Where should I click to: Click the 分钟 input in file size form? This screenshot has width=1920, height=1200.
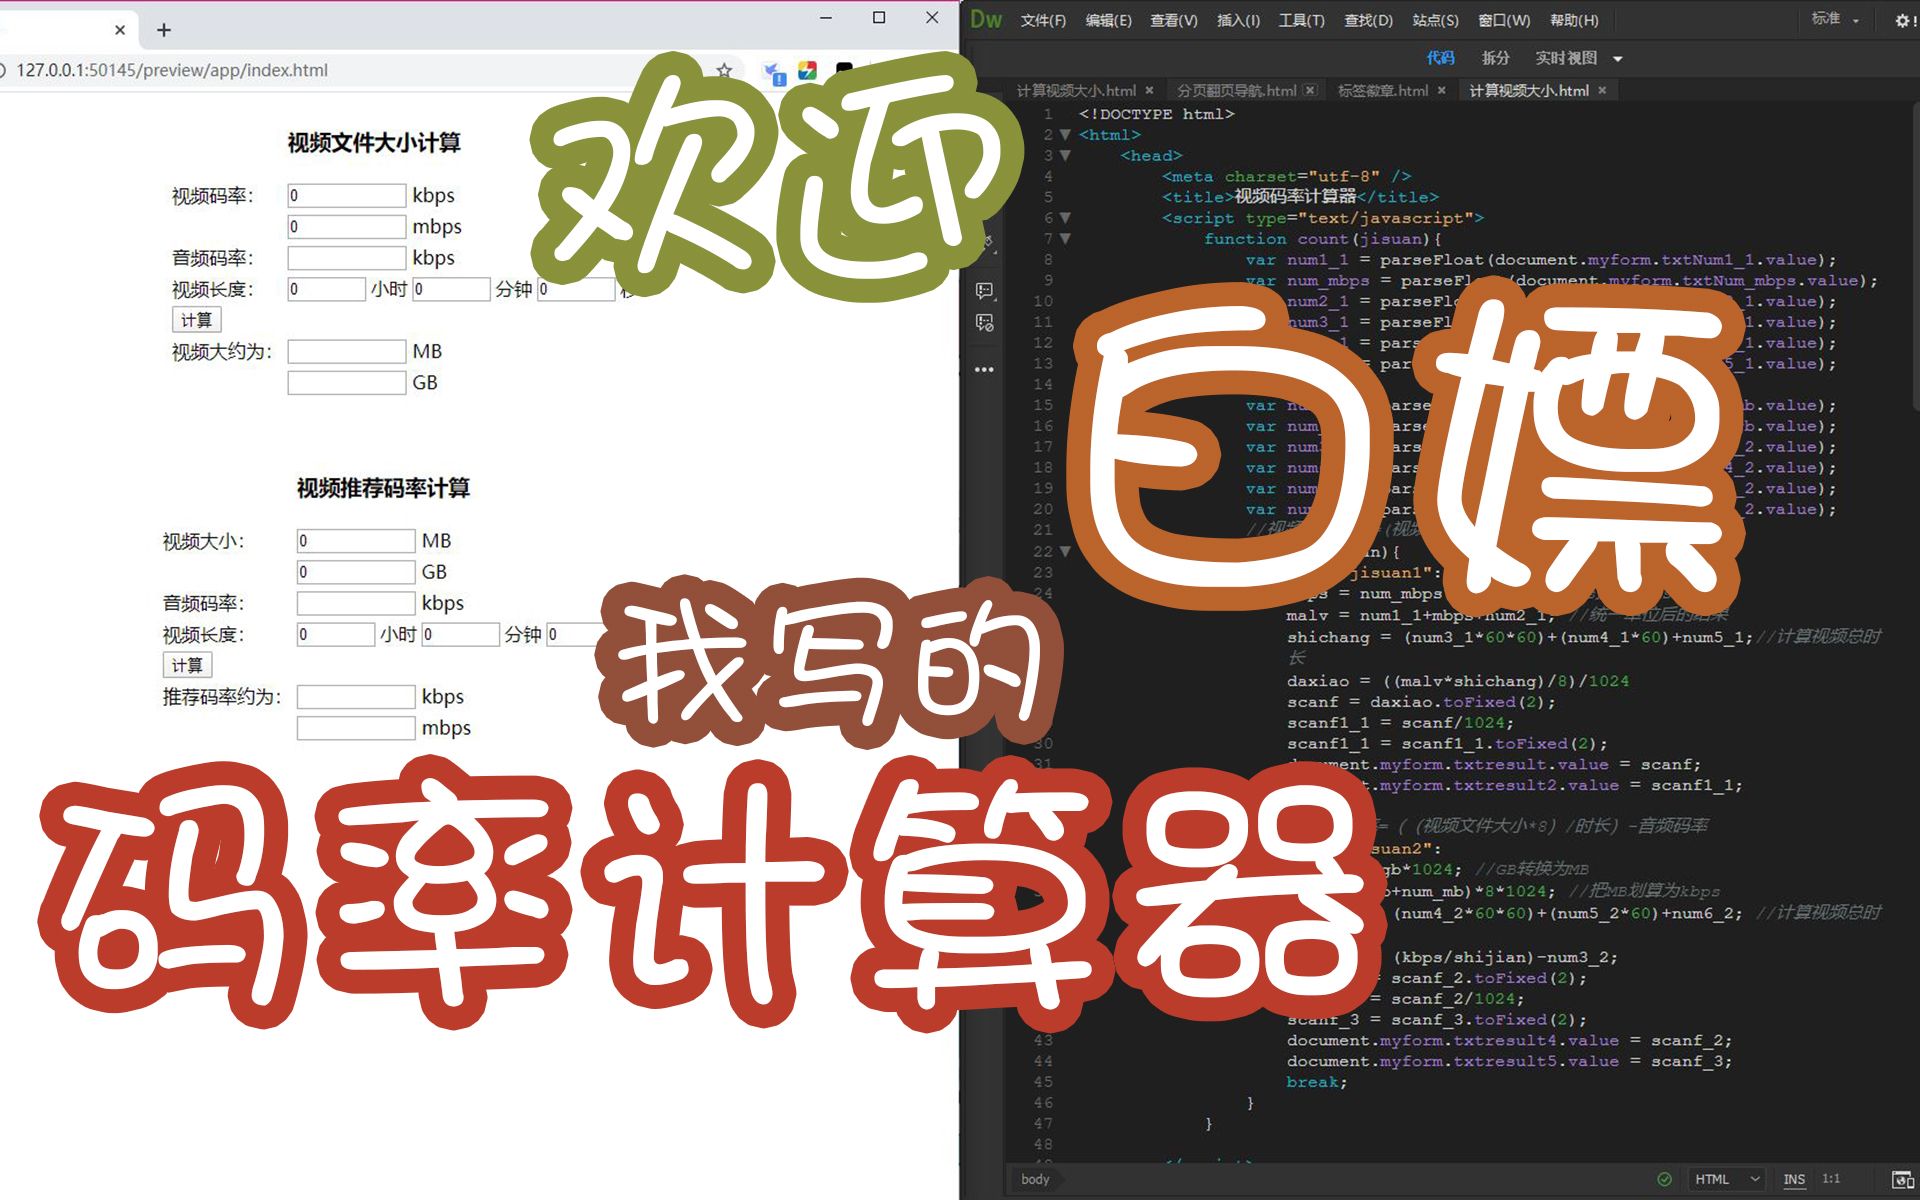tap(451, 289)
